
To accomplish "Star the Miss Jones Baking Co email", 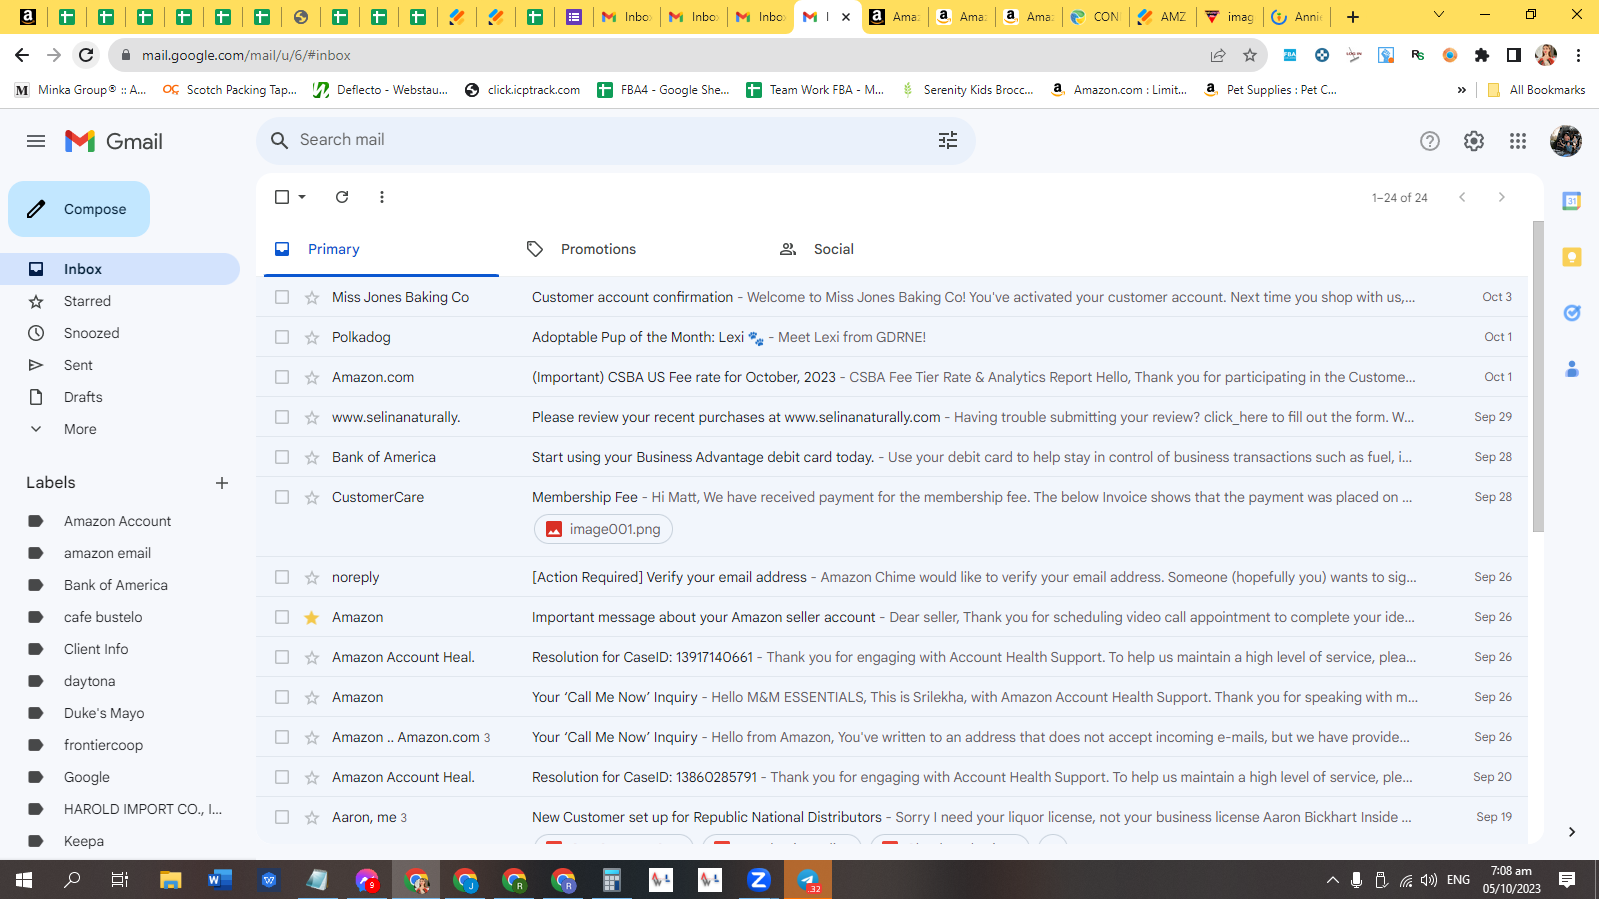I will tap(312, 297).
